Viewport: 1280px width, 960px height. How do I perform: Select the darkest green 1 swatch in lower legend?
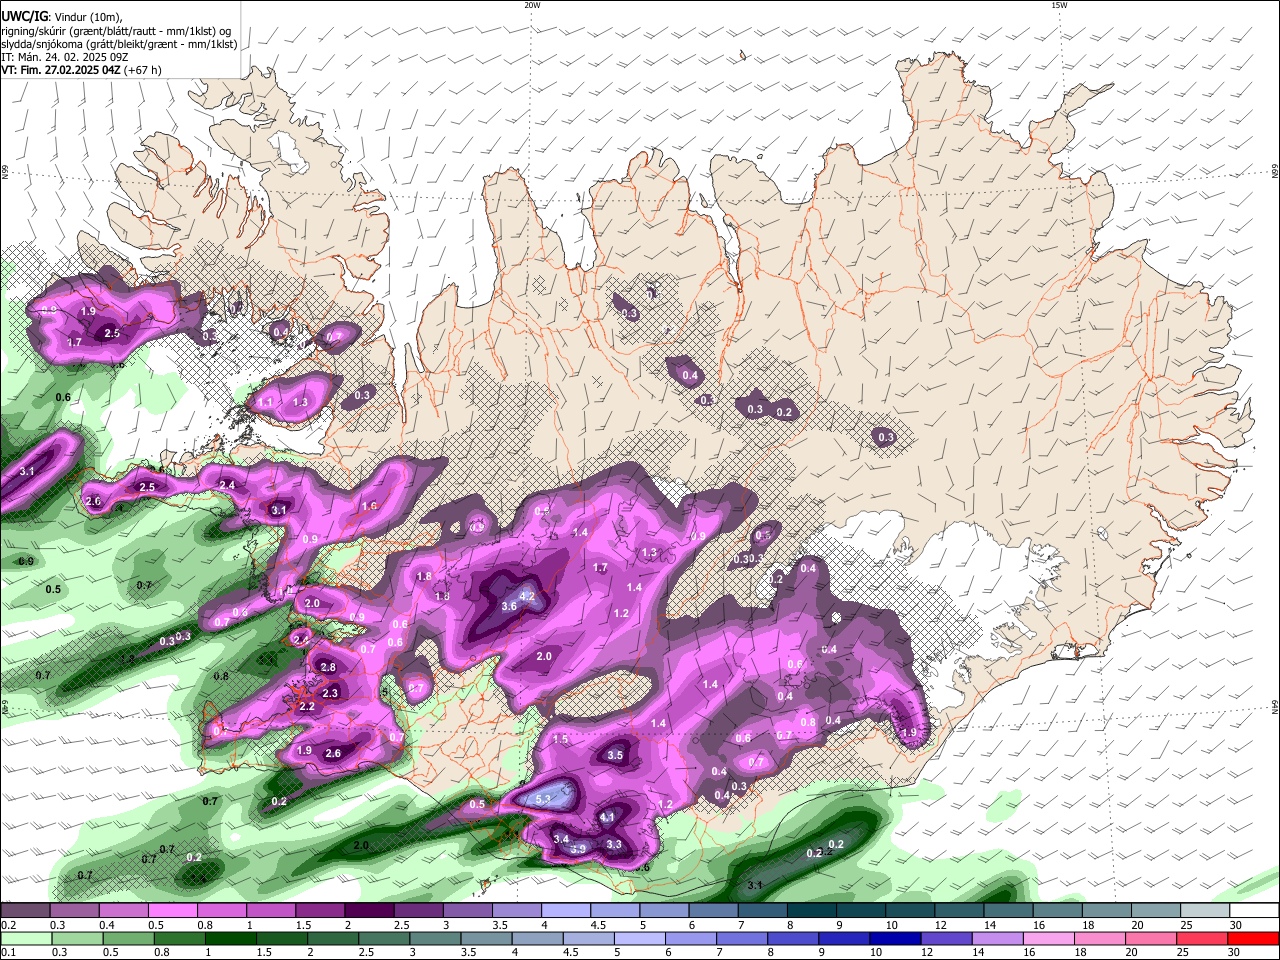coord(229,938)
